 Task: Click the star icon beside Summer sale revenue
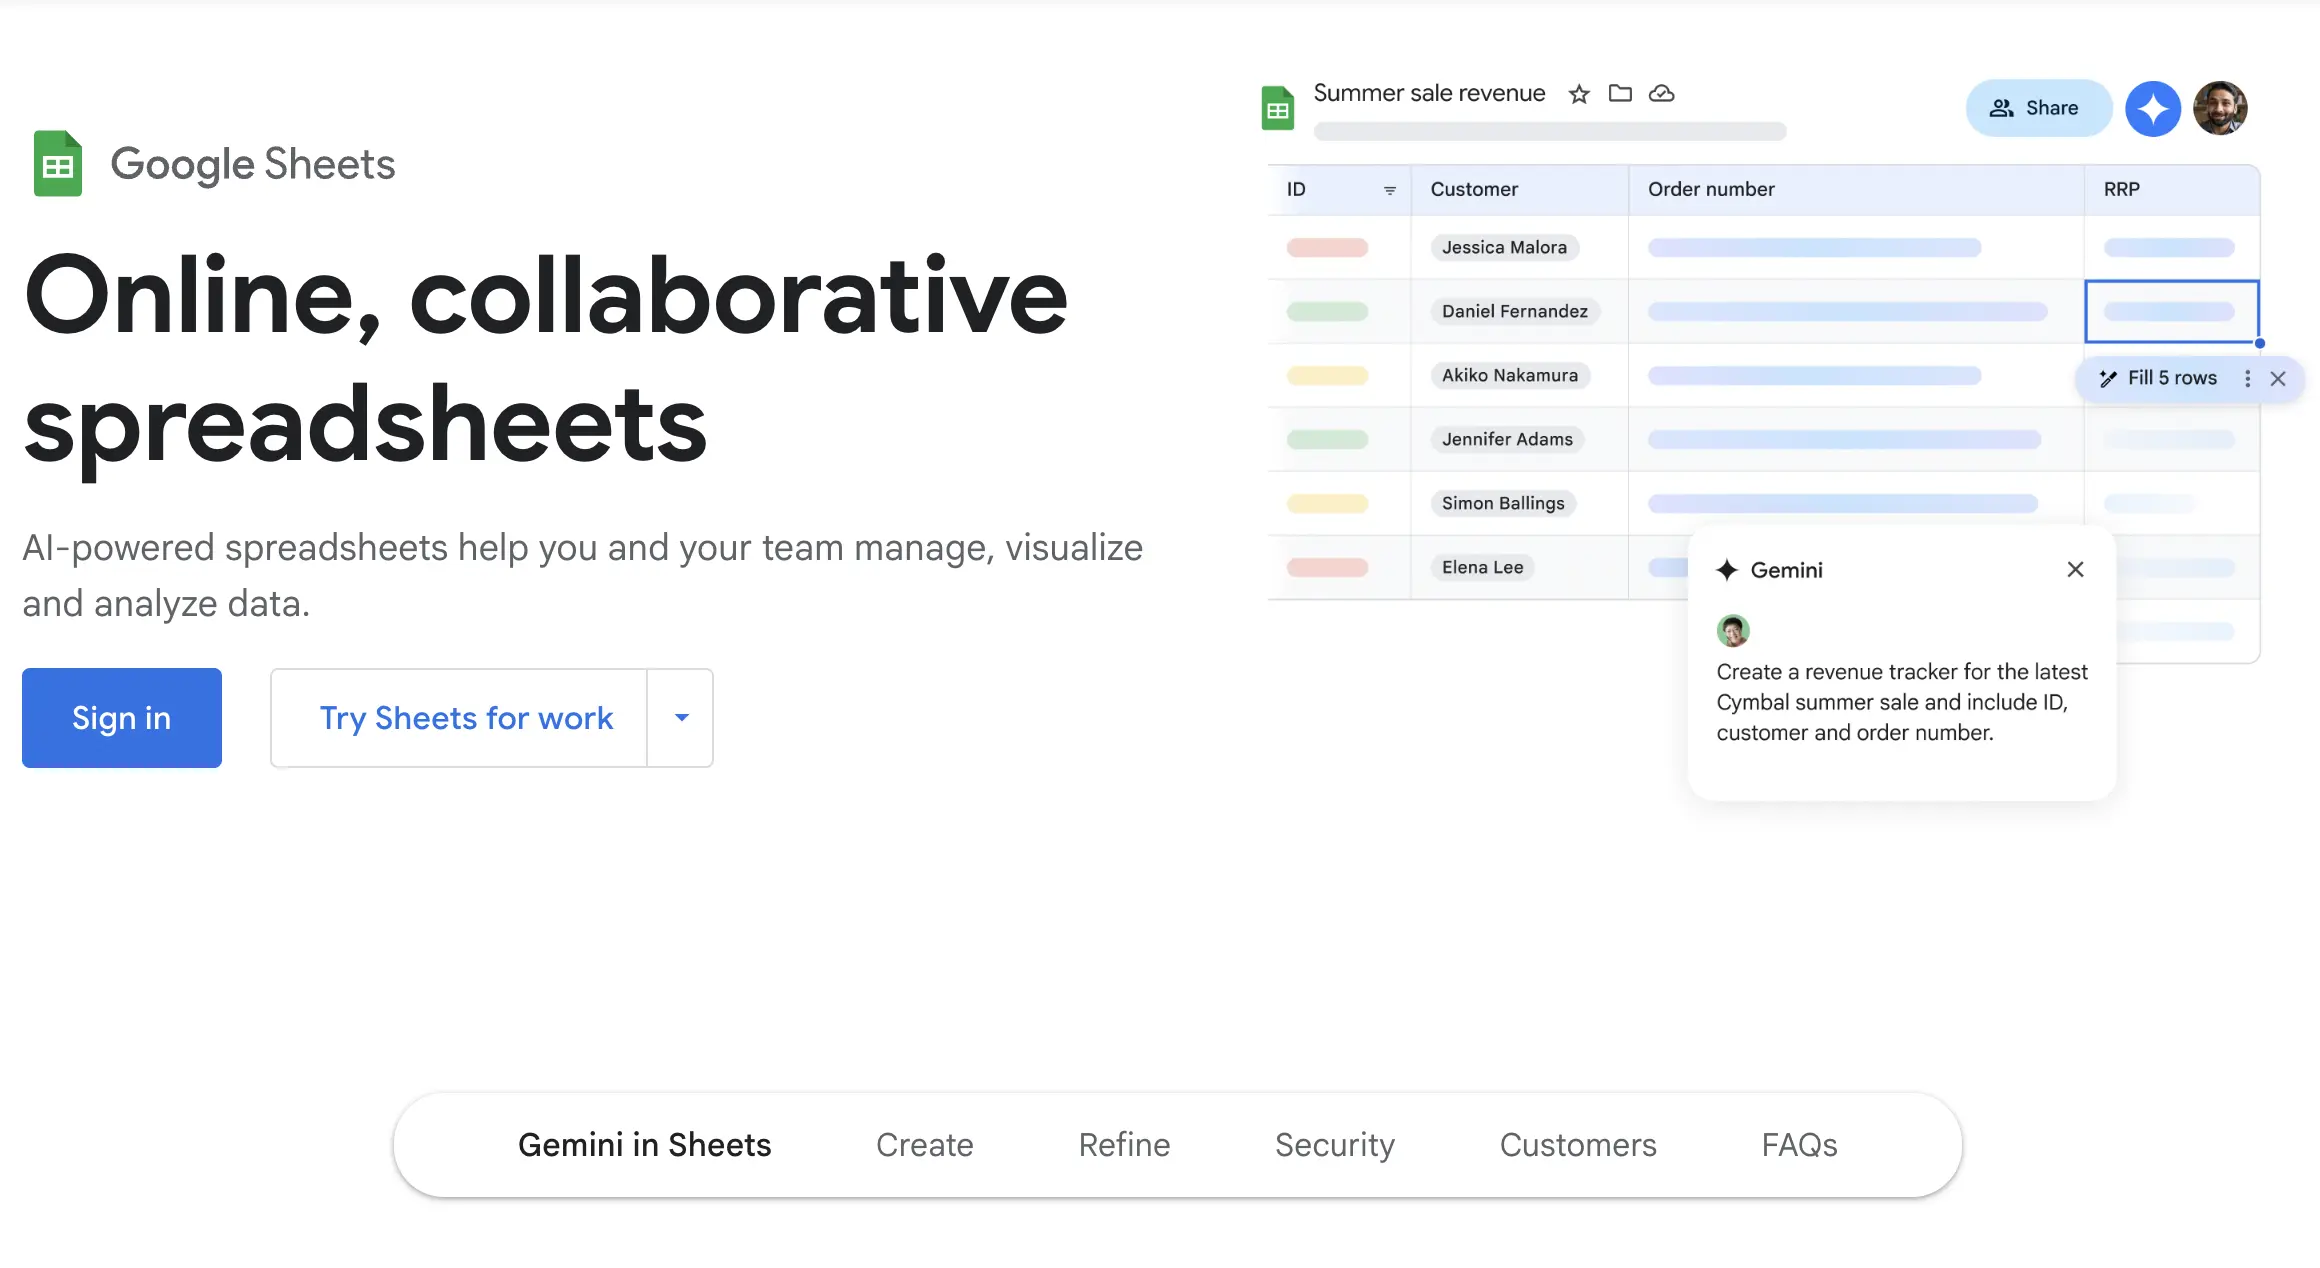(x=1579, y=94)
